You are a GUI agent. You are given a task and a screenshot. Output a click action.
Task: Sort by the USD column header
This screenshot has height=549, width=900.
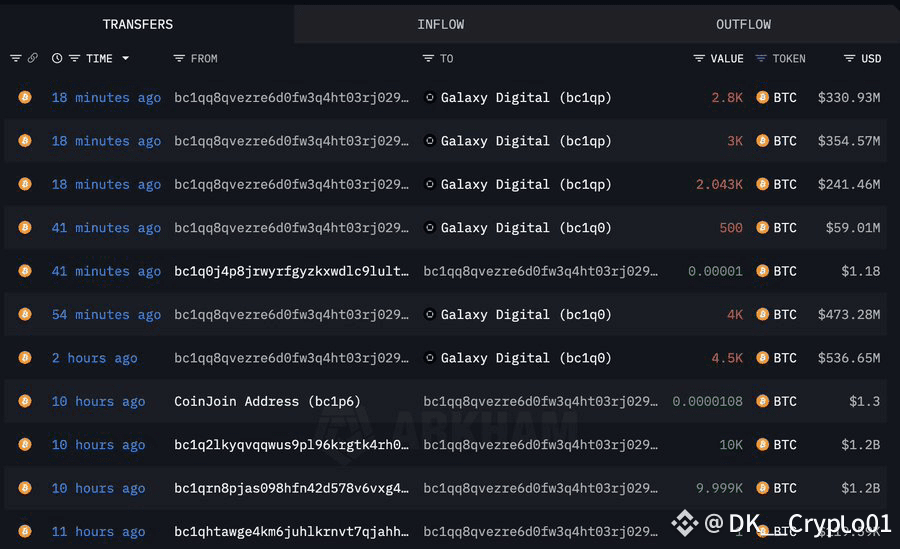pos(871,59)
